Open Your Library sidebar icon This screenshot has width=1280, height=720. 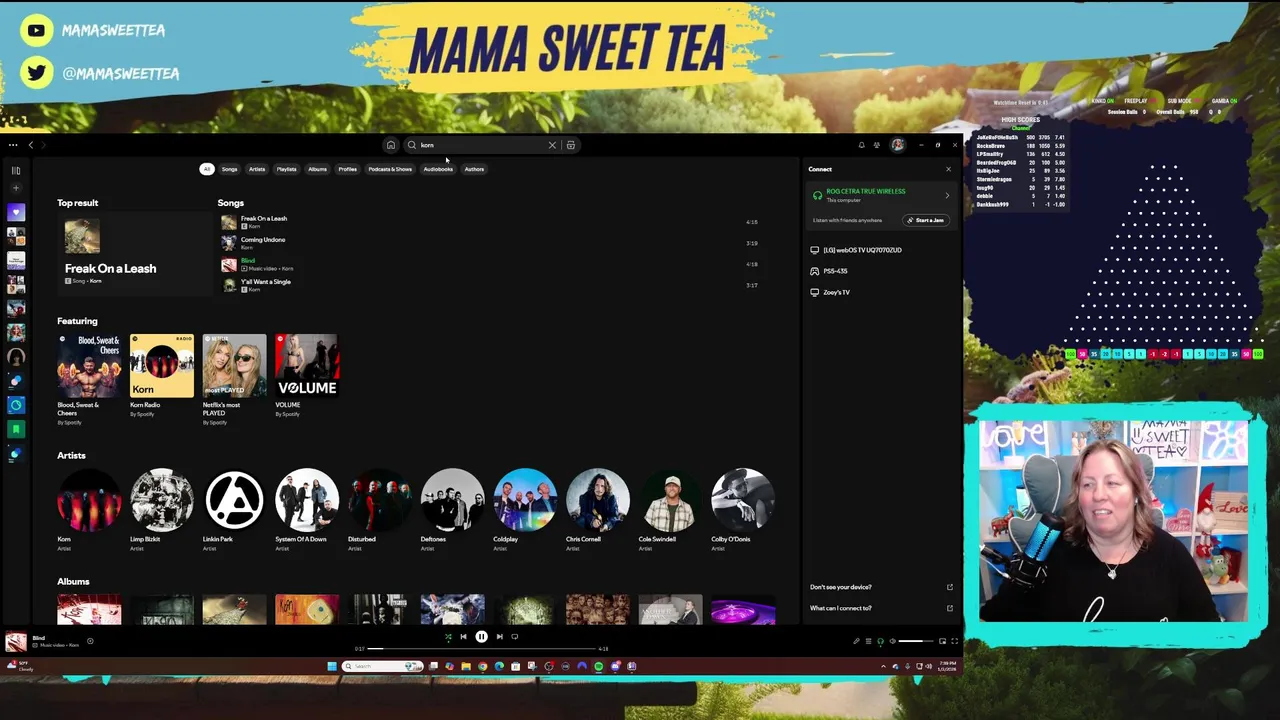point(16,170)
